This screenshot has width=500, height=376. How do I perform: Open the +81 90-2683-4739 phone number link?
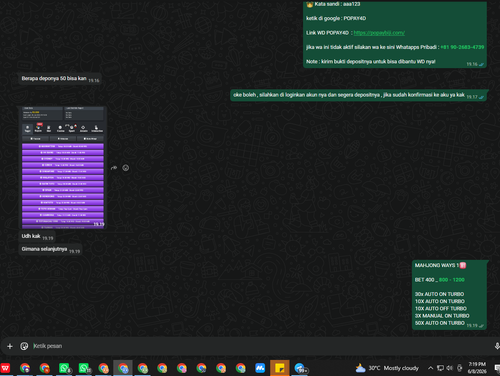click(x=462, y=47)
